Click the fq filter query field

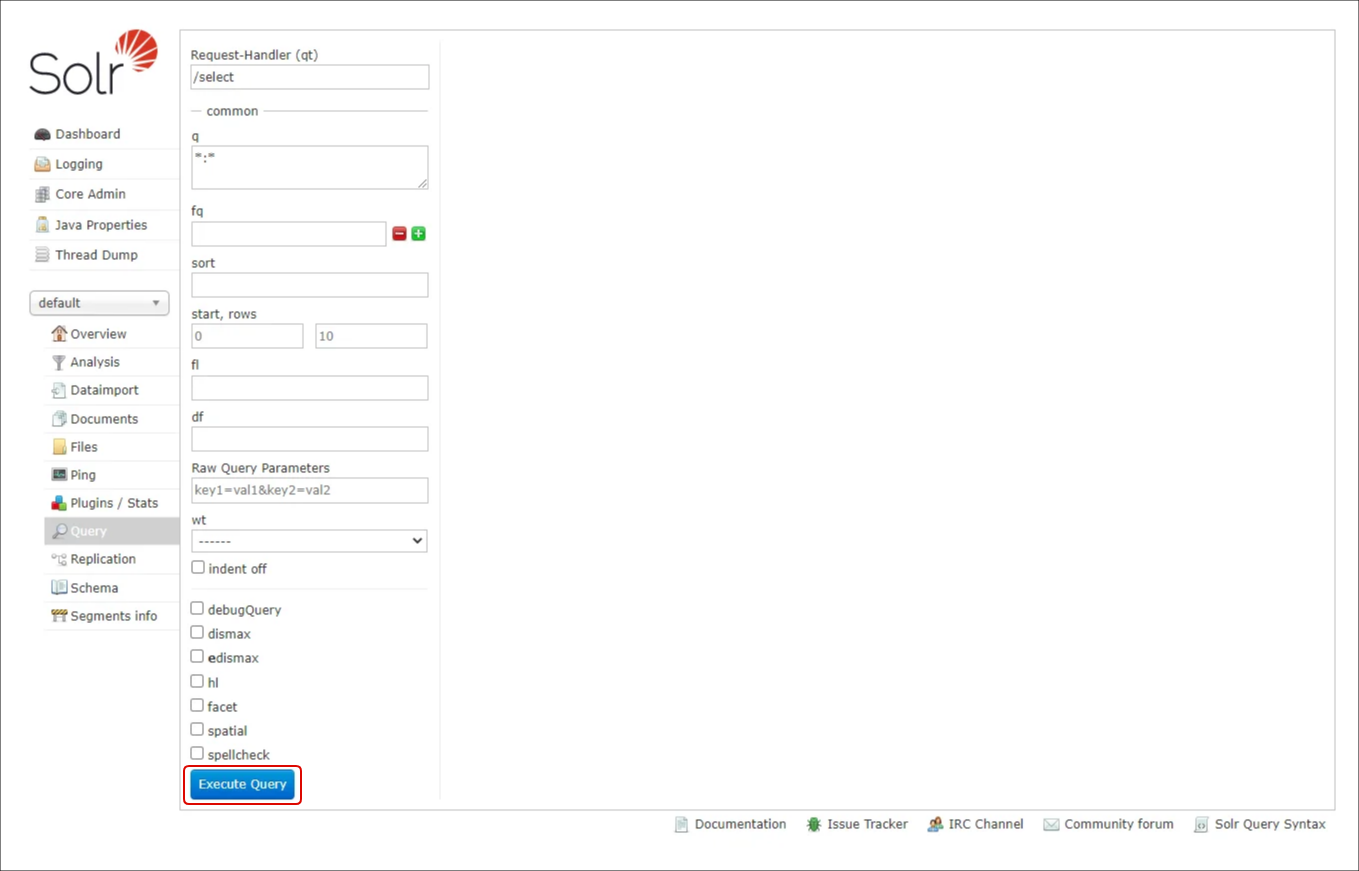click(x=289, y=234)
